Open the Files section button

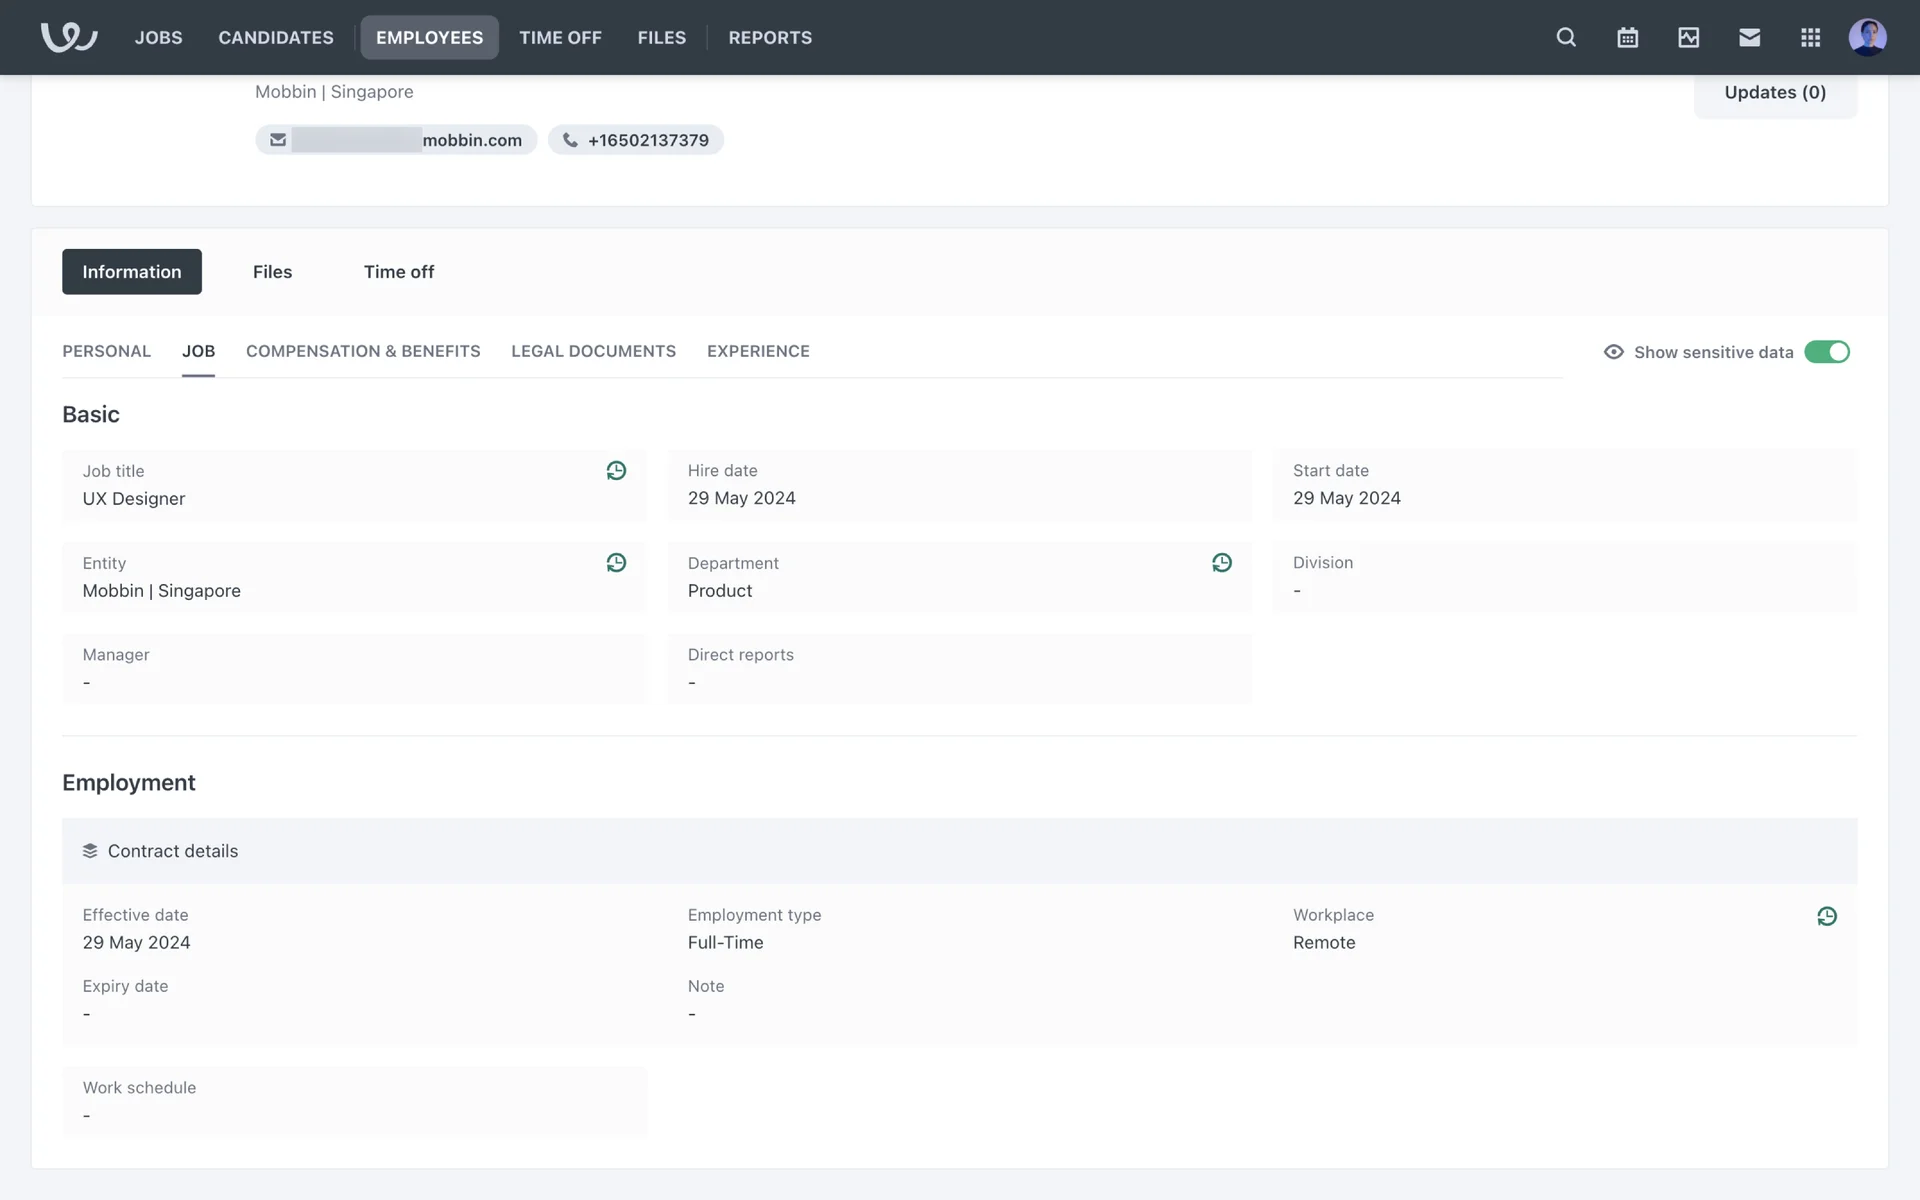(272, 272)
